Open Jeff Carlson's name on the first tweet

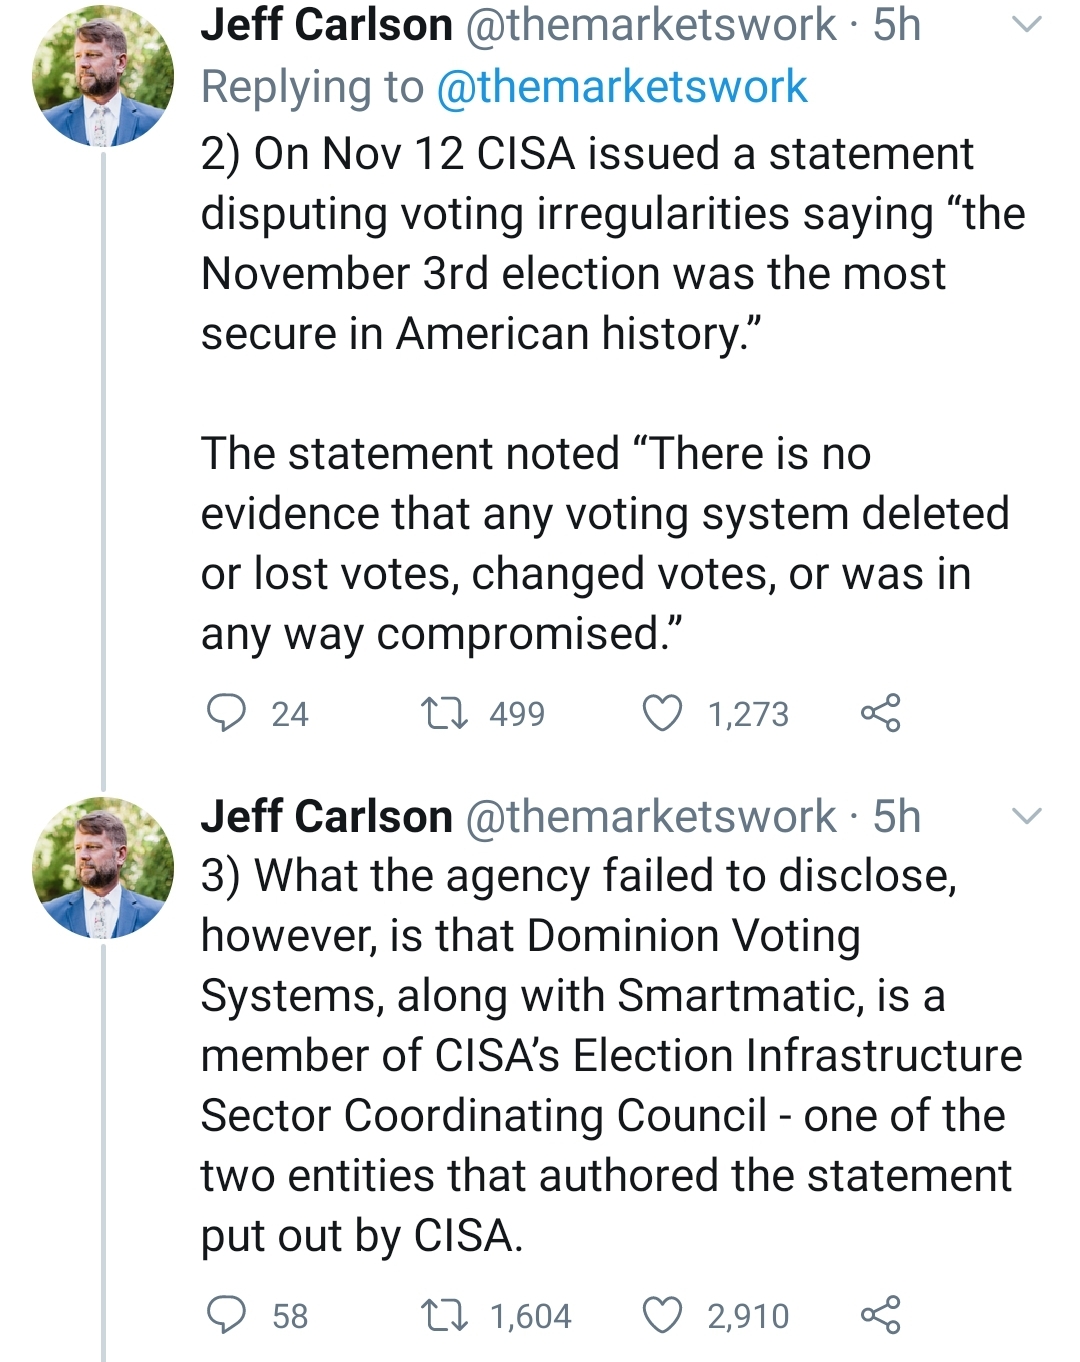[x=326, y=25]
